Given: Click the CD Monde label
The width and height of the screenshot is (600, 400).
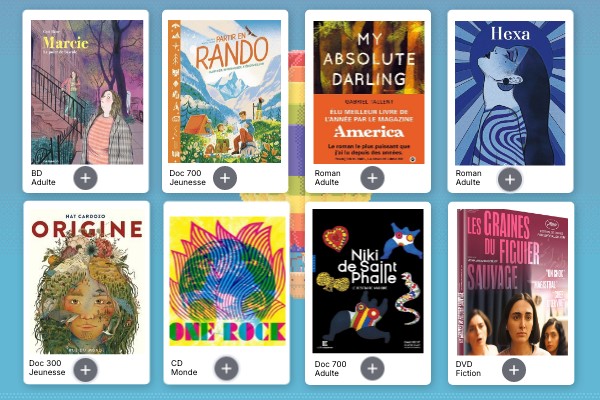Looking at the screenshot, I should click(184, 367).
